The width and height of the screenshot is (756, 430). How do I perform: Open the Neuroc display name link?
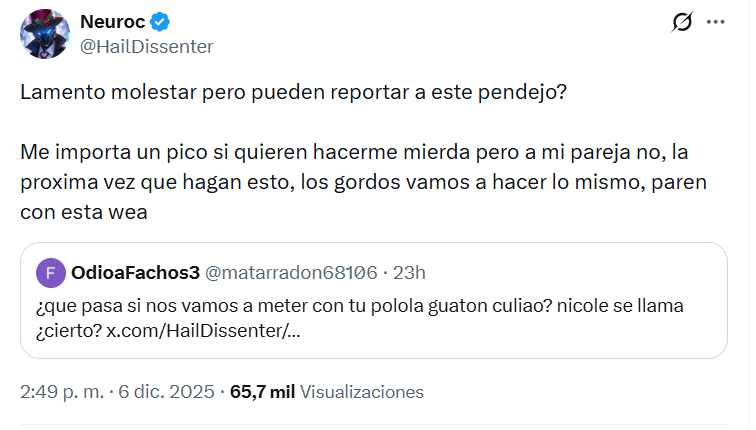(x=114, y=22)
